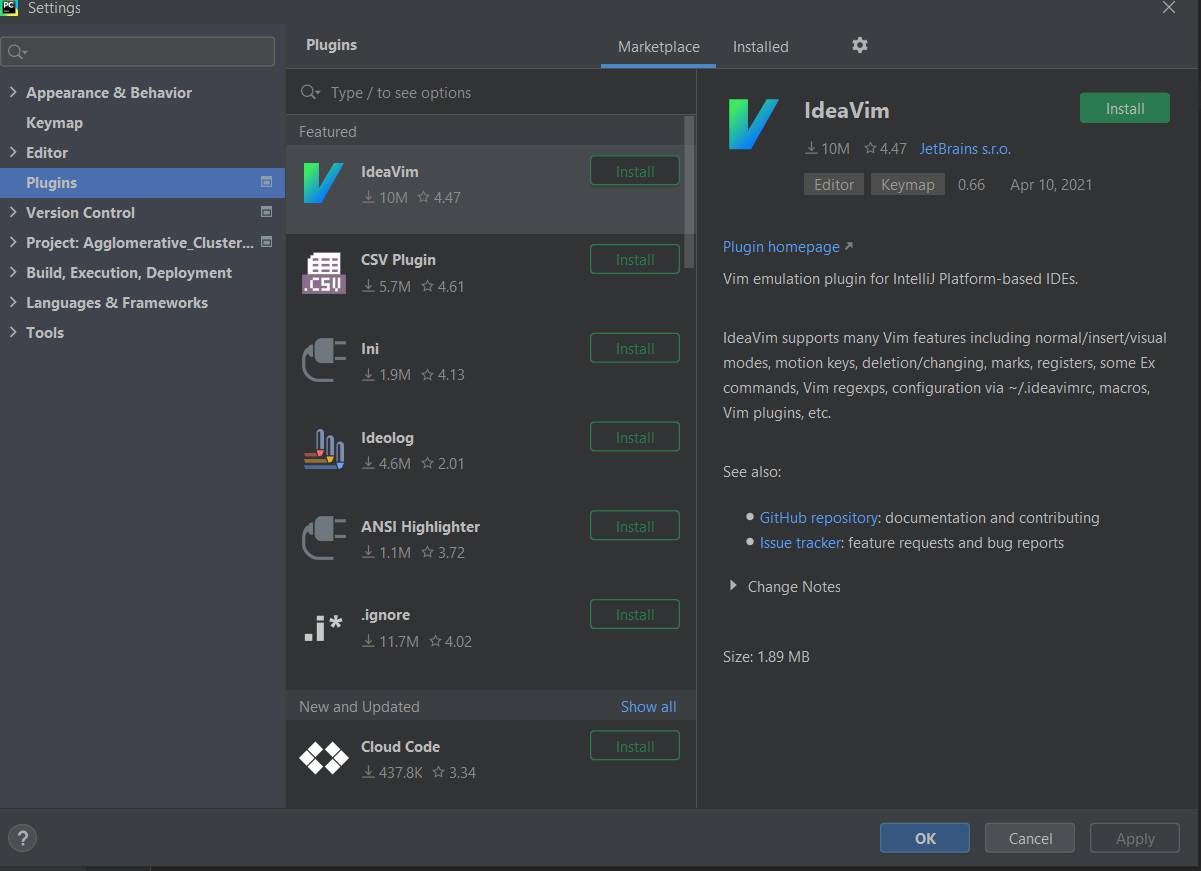Image resolution: width=1201 pixels, height=871 pixels.
Task: Select the ANSI Highlighter plugin name
Action: [420, 526]
